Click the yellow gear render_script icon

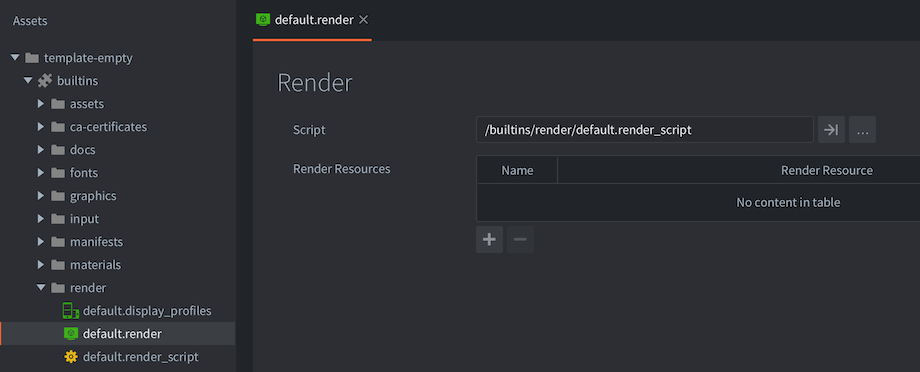70,357
